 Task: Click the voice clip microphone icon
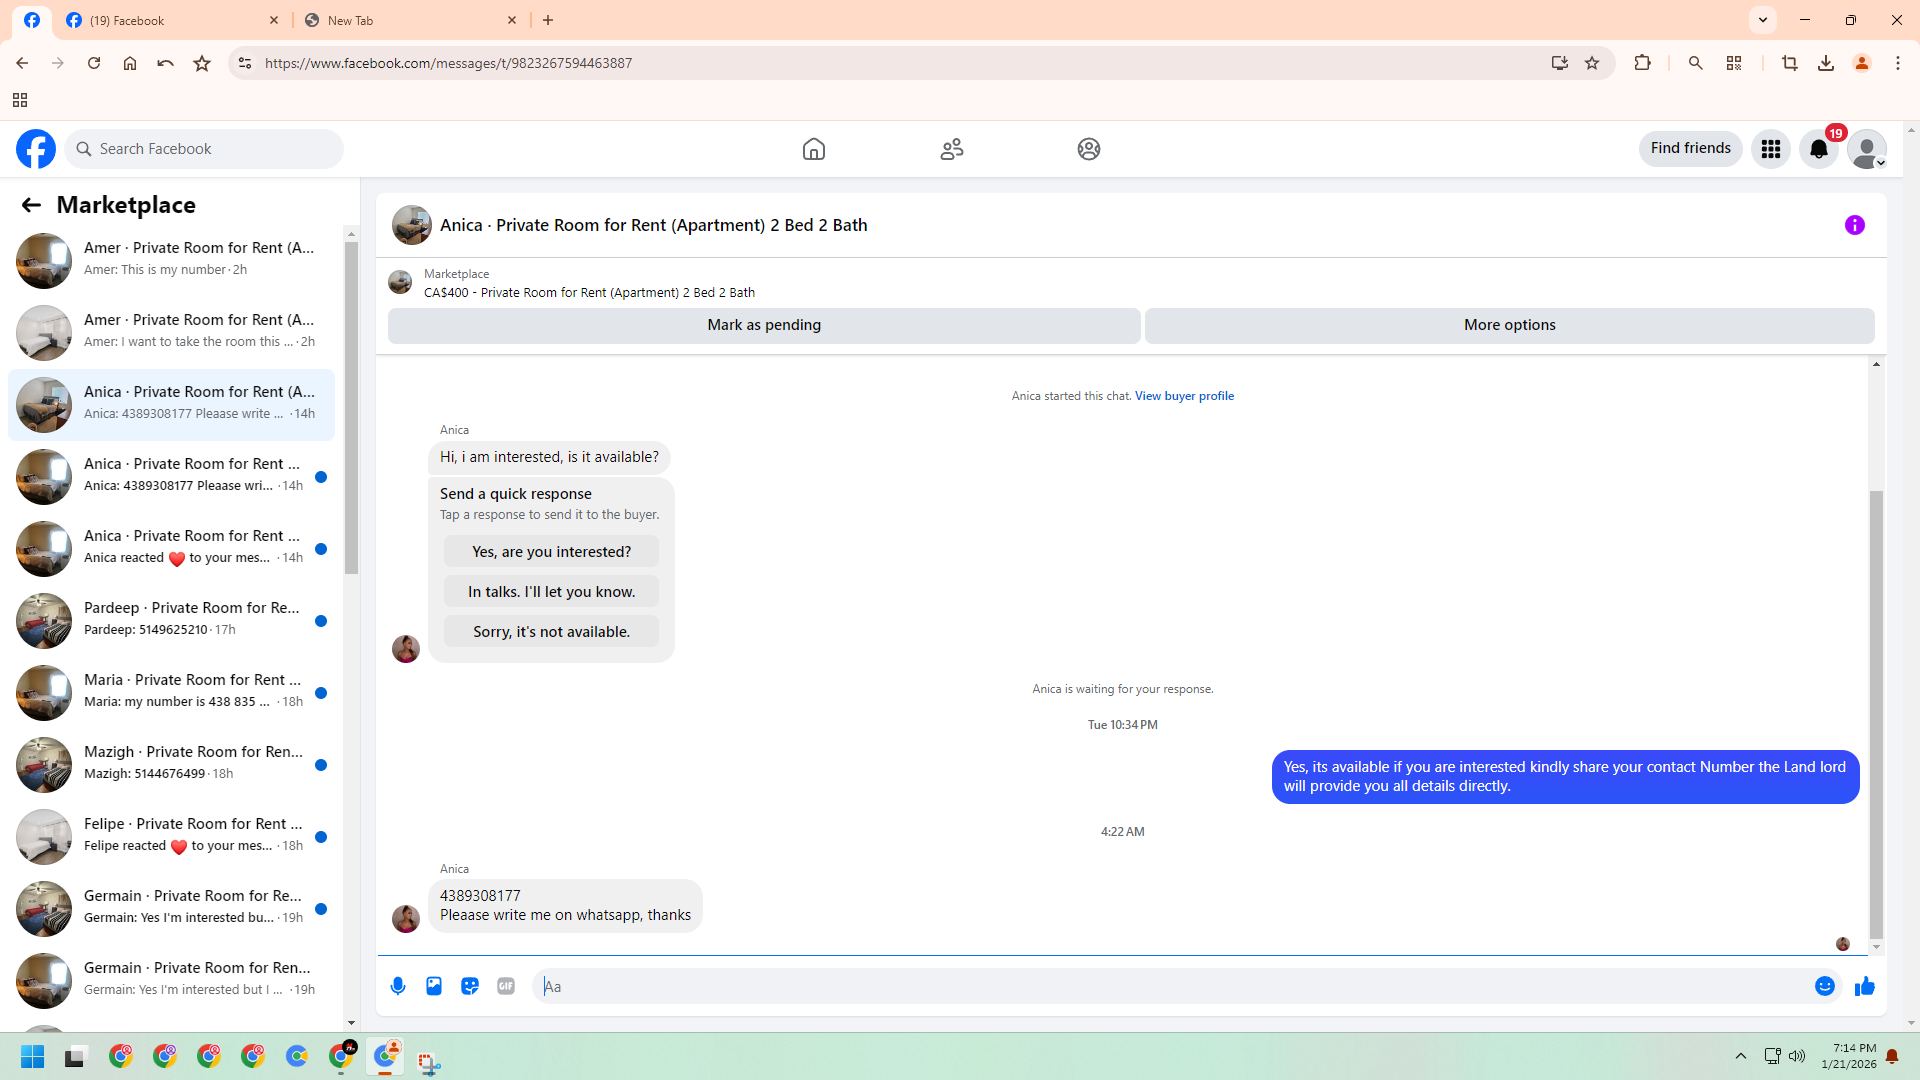coord(398,986)
